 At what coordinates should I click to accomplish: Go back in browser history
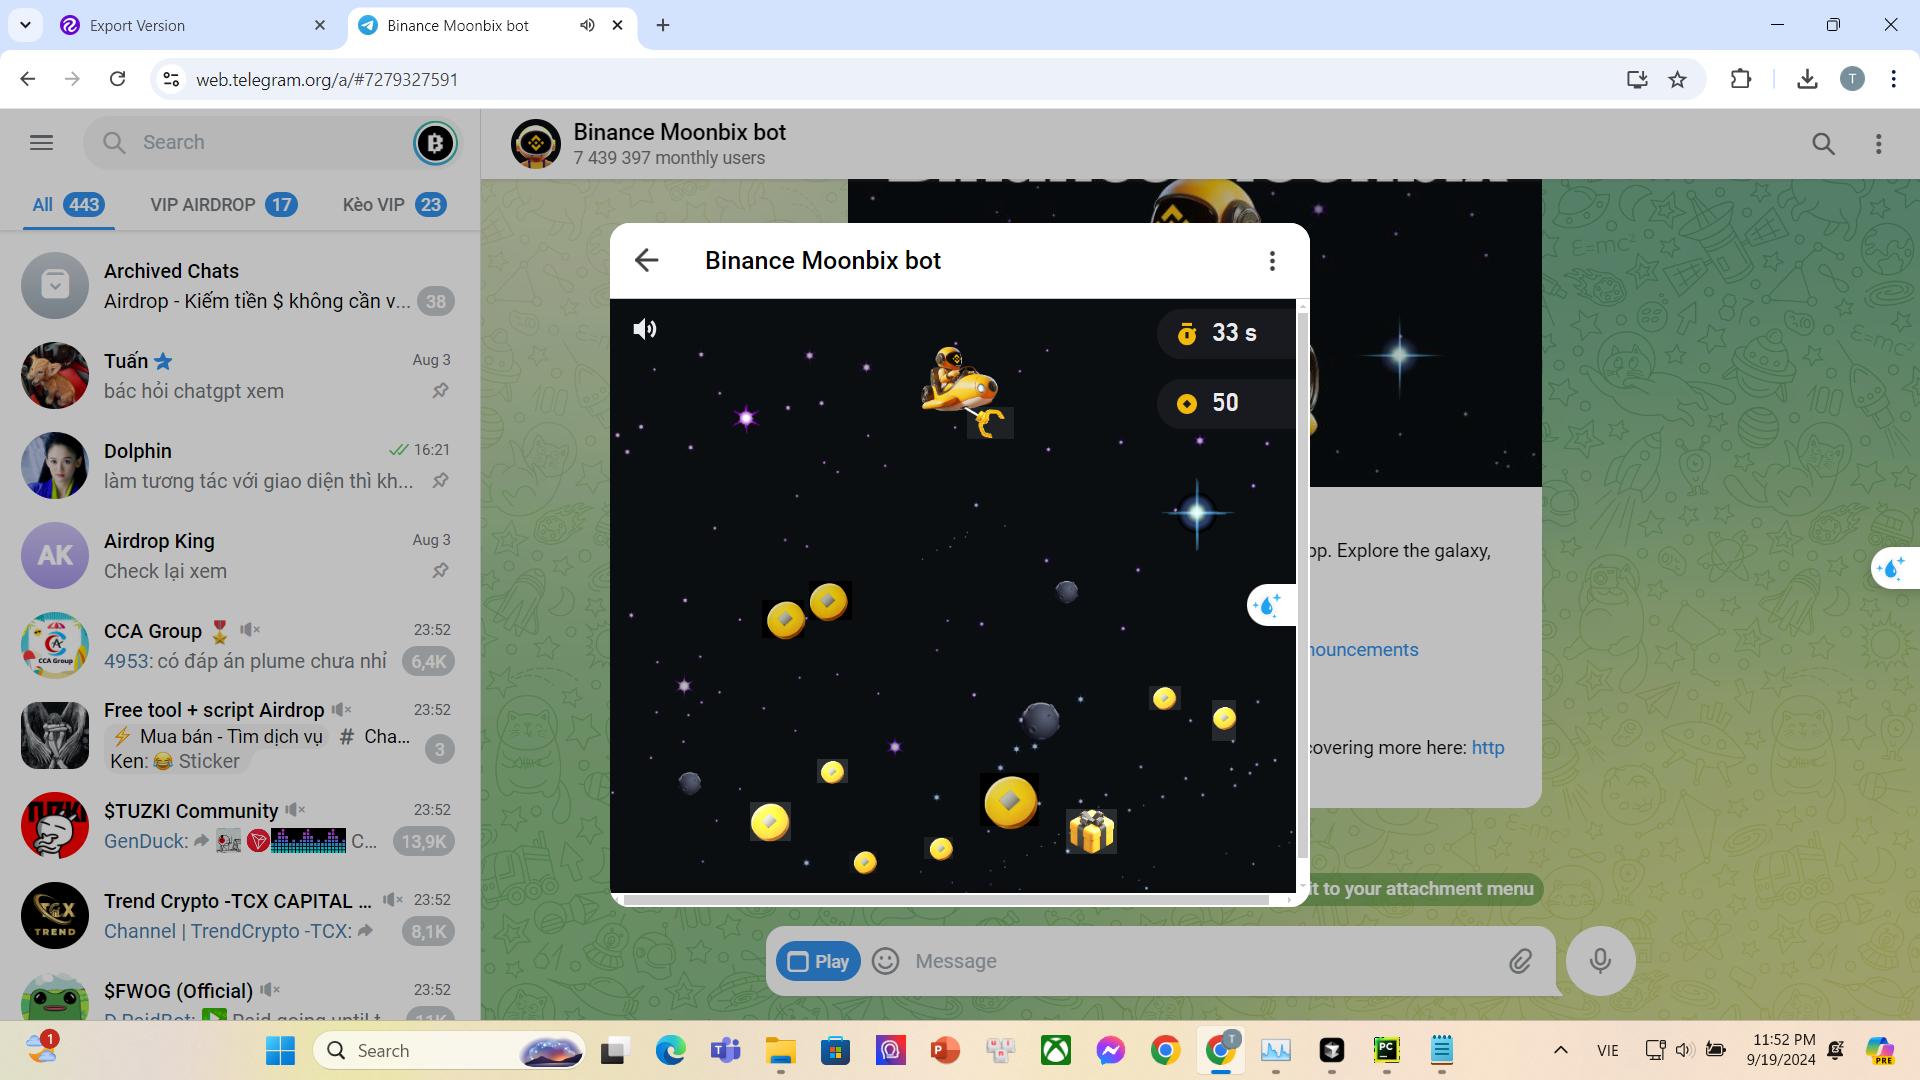tap(28, 79)
